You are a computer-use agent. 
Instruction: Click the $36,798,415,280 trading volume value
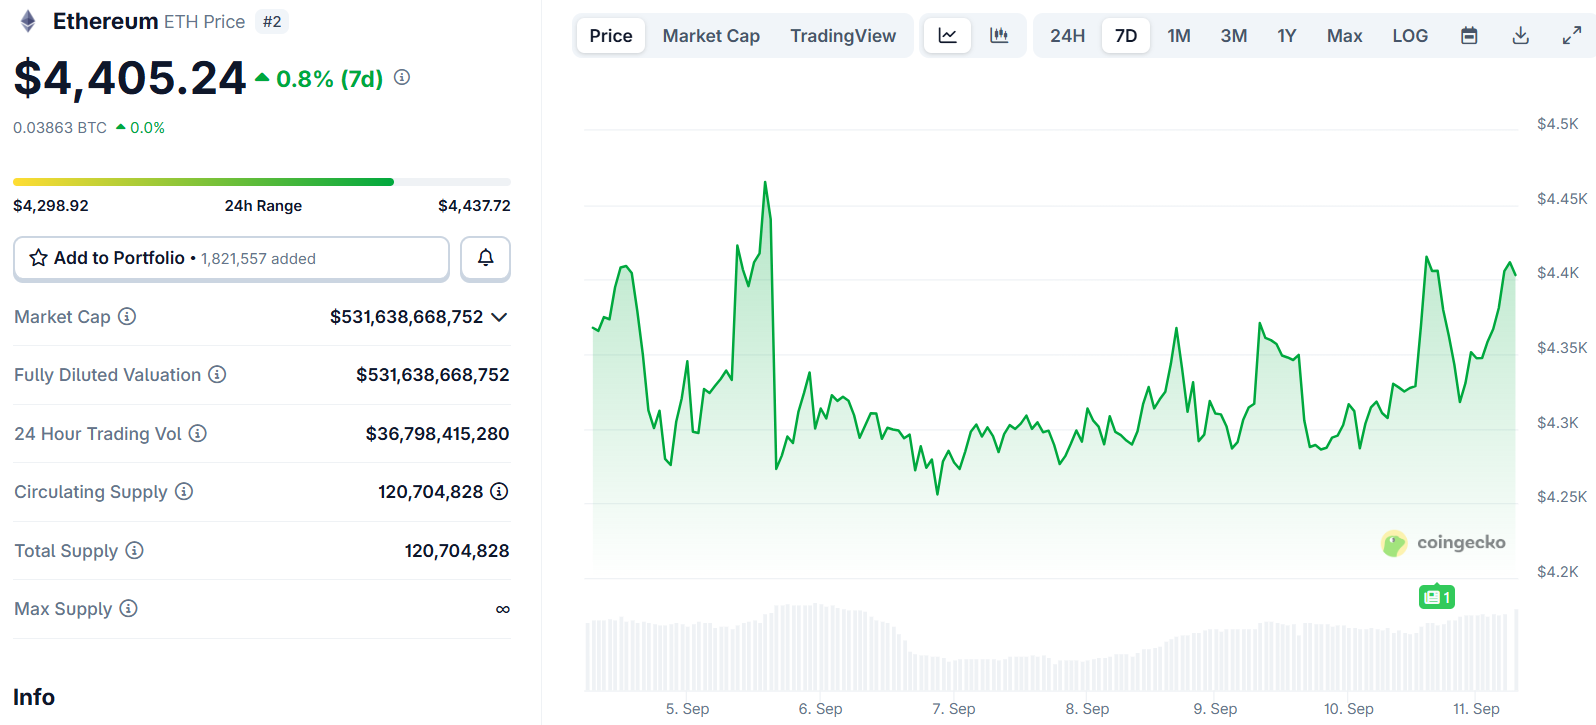pyautogui.click(x=437, y=433)
